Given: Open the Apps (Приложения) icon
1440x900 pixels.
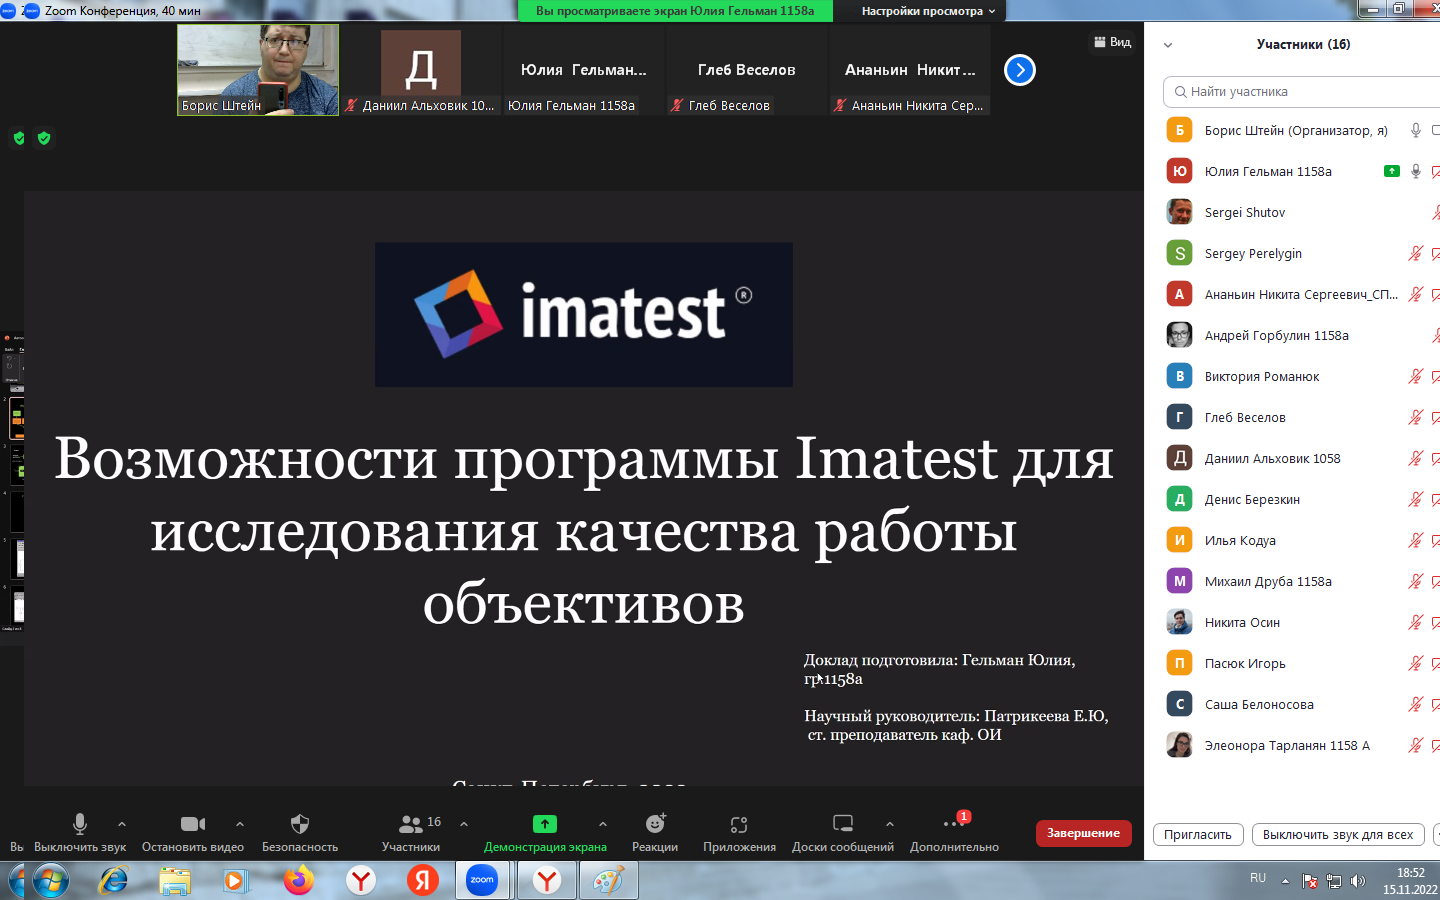Looking at the screenshot, I should click(739, 824).
